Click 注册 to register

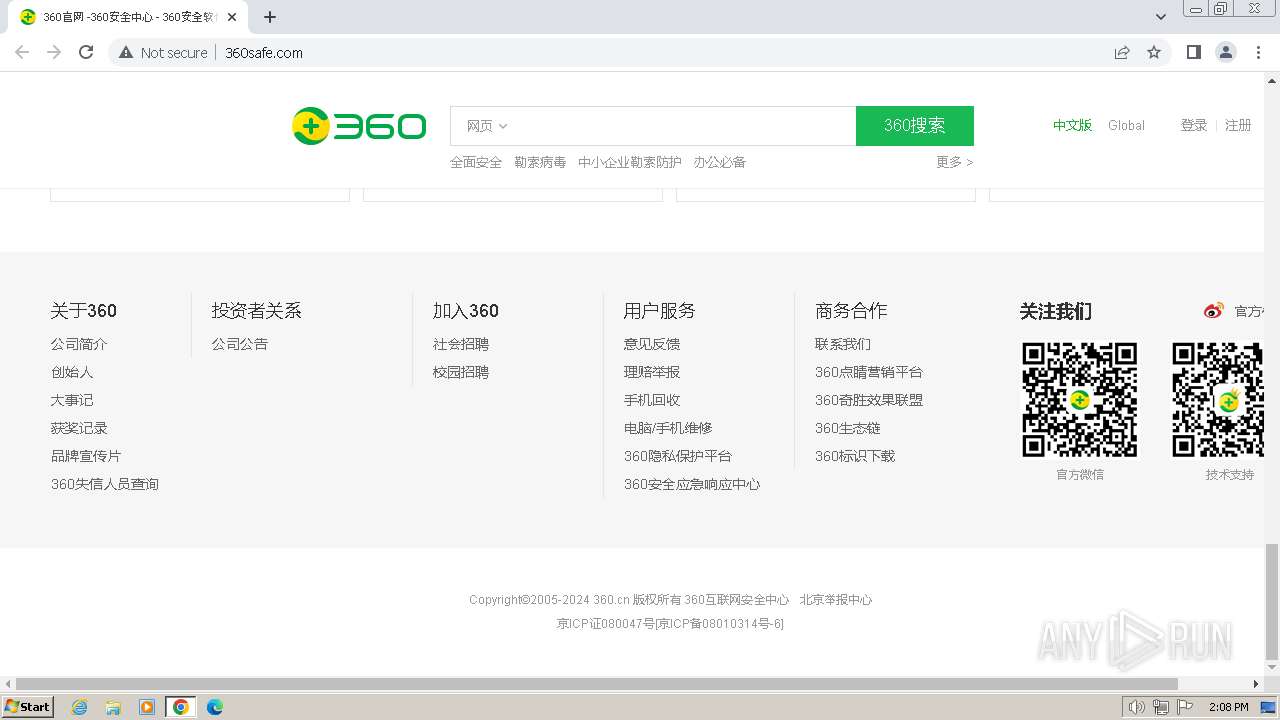tap(1238, 126)
